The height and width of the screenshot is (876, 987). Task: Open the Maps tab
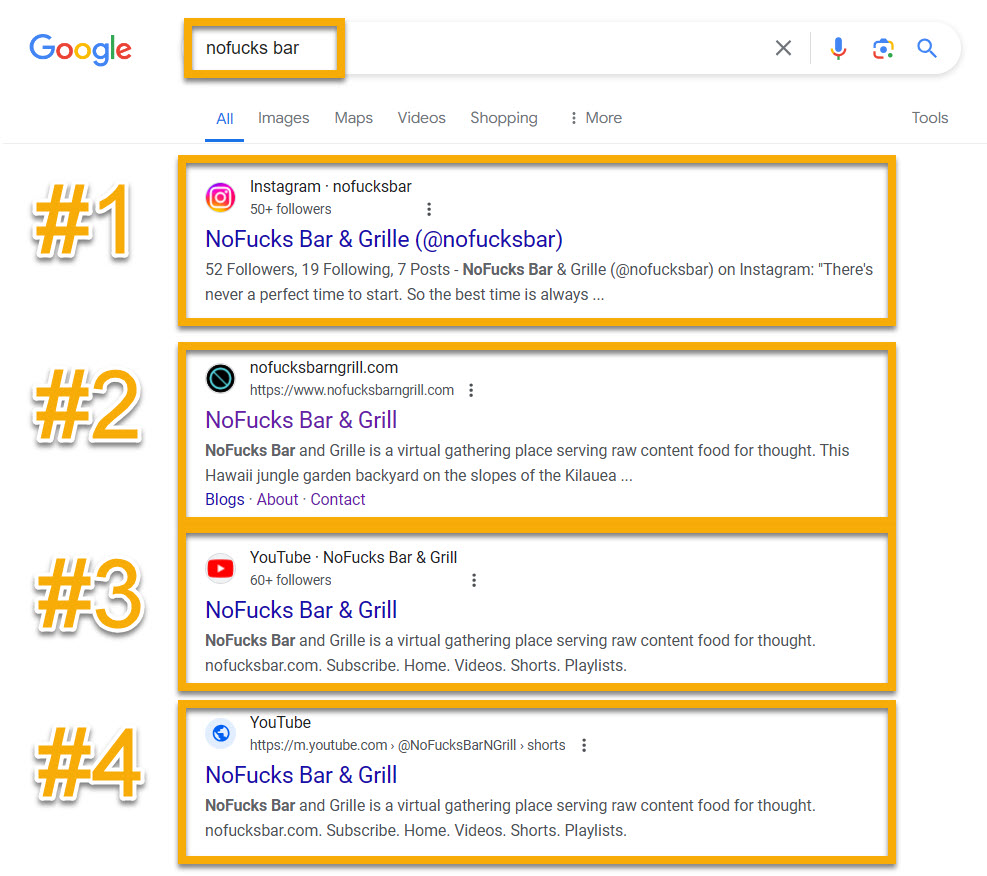353,117
